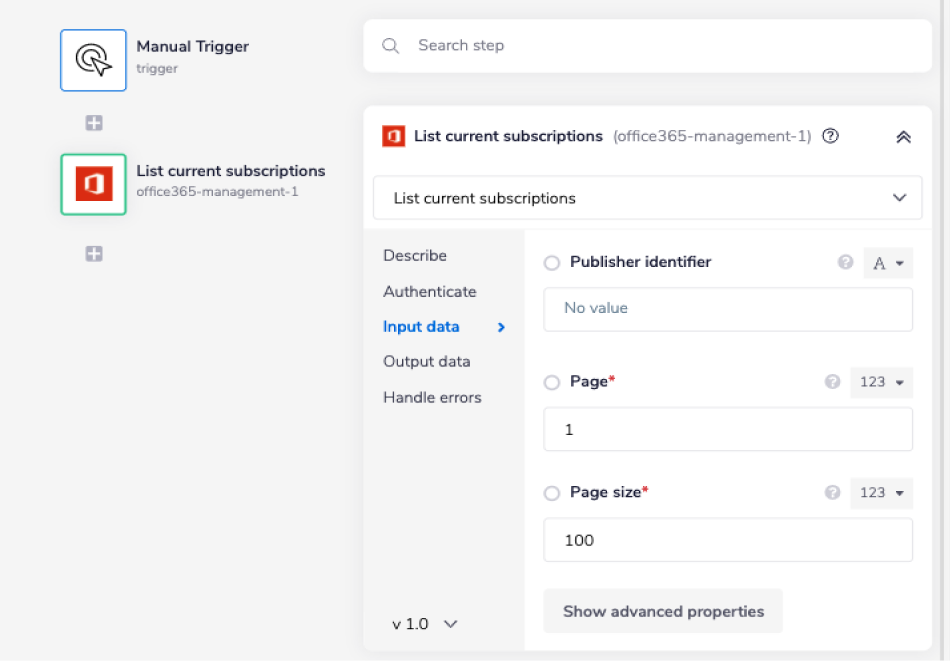
Task: Click the help icon next to Page size
Action: 830,492
